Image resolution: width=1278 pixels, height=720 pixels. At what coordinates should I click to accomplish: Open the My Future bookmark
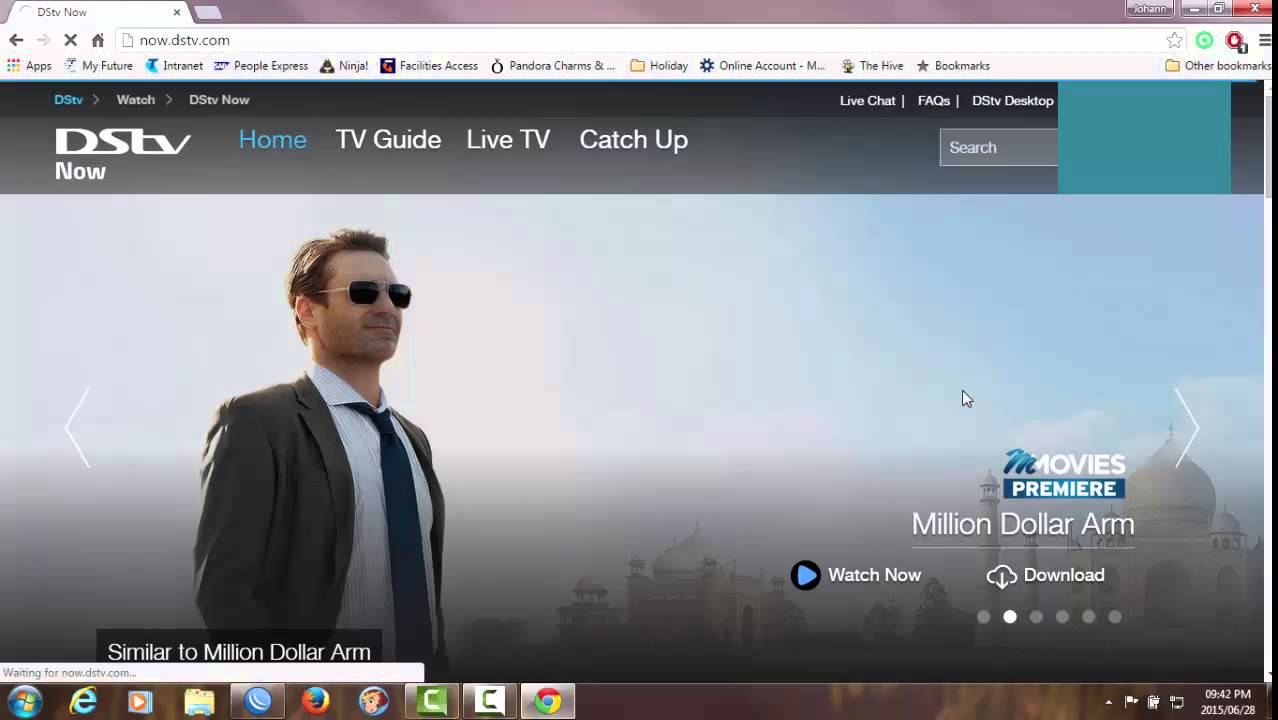[x=98, y=66]
